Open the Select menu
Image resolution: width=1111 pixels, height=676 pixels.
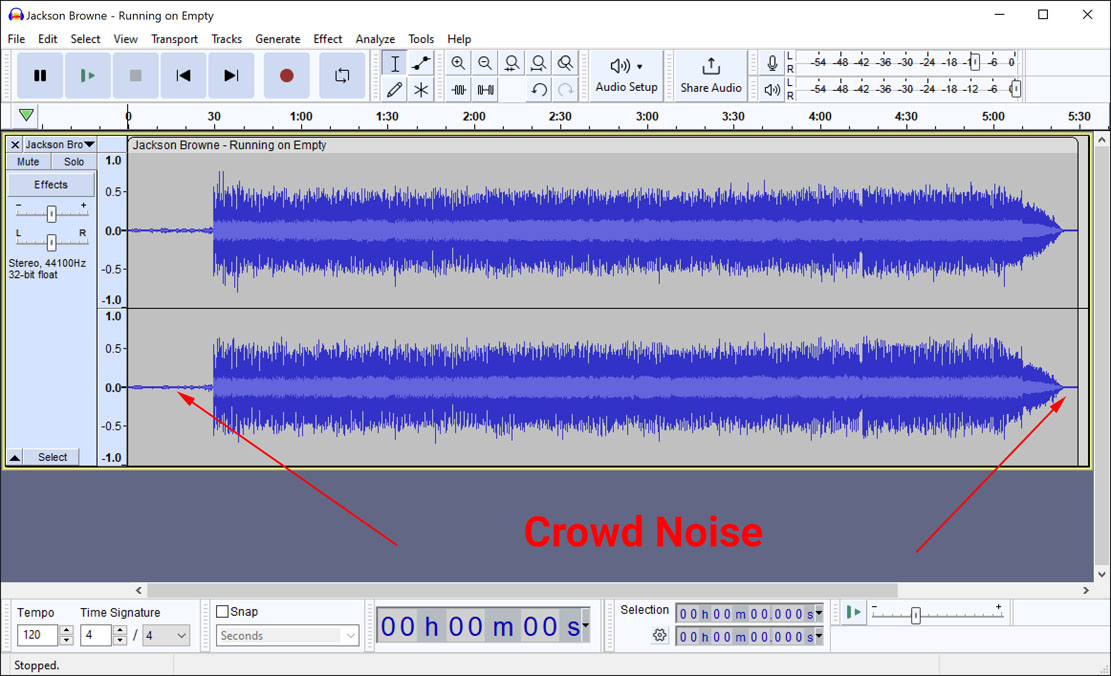point(85,39)
